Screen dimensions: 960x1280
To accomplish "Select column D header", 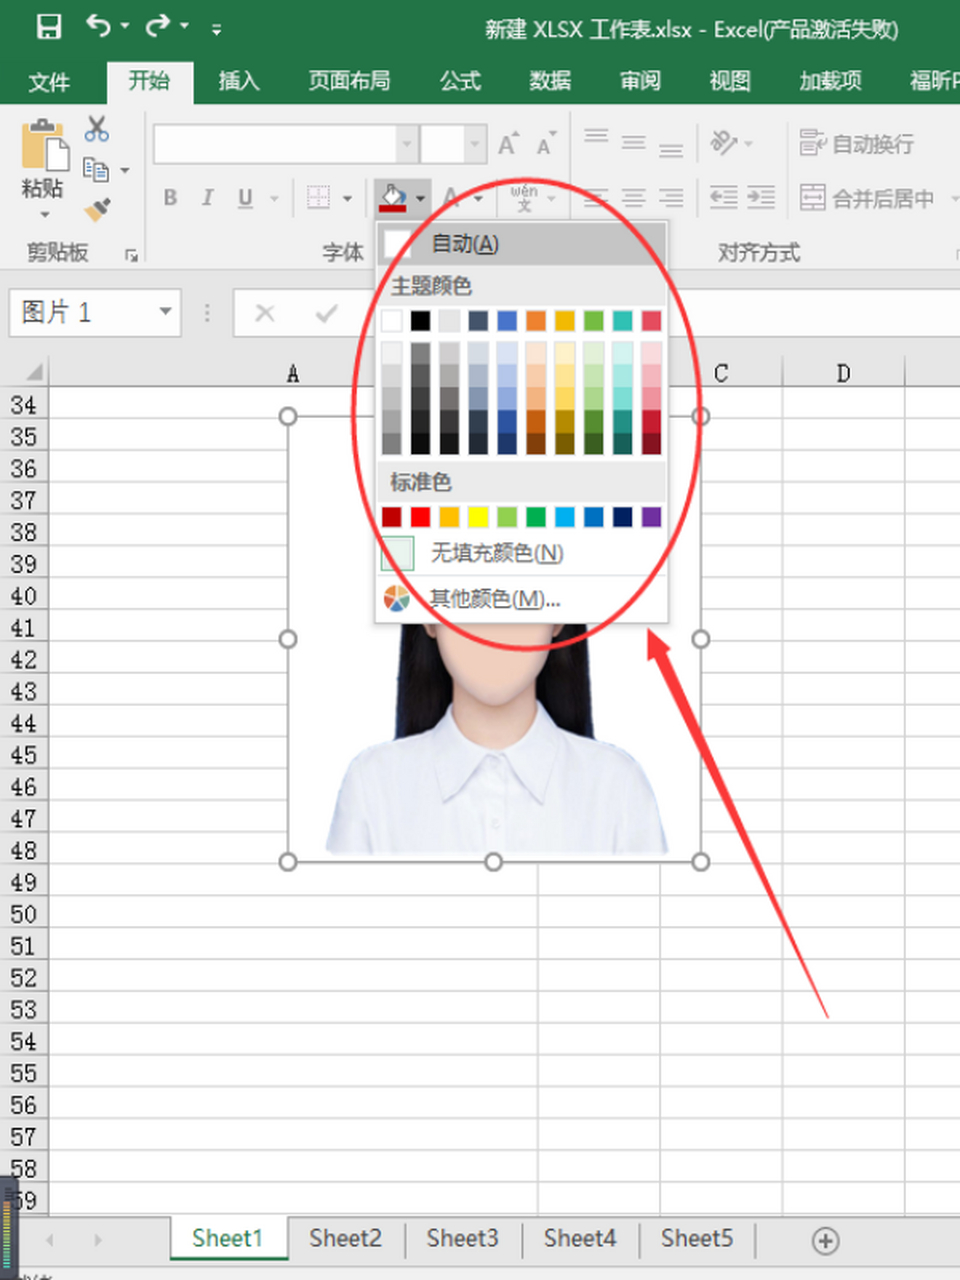I will point(843,373).
